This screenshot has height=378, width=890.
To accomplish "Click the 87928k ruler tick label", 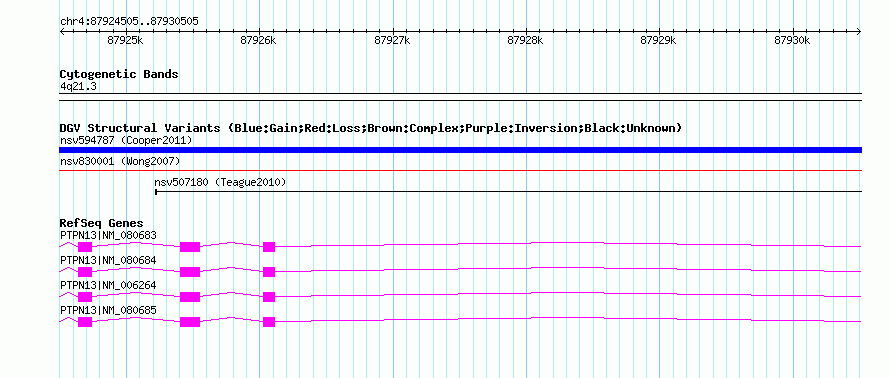I will click(x=525, y=40).
